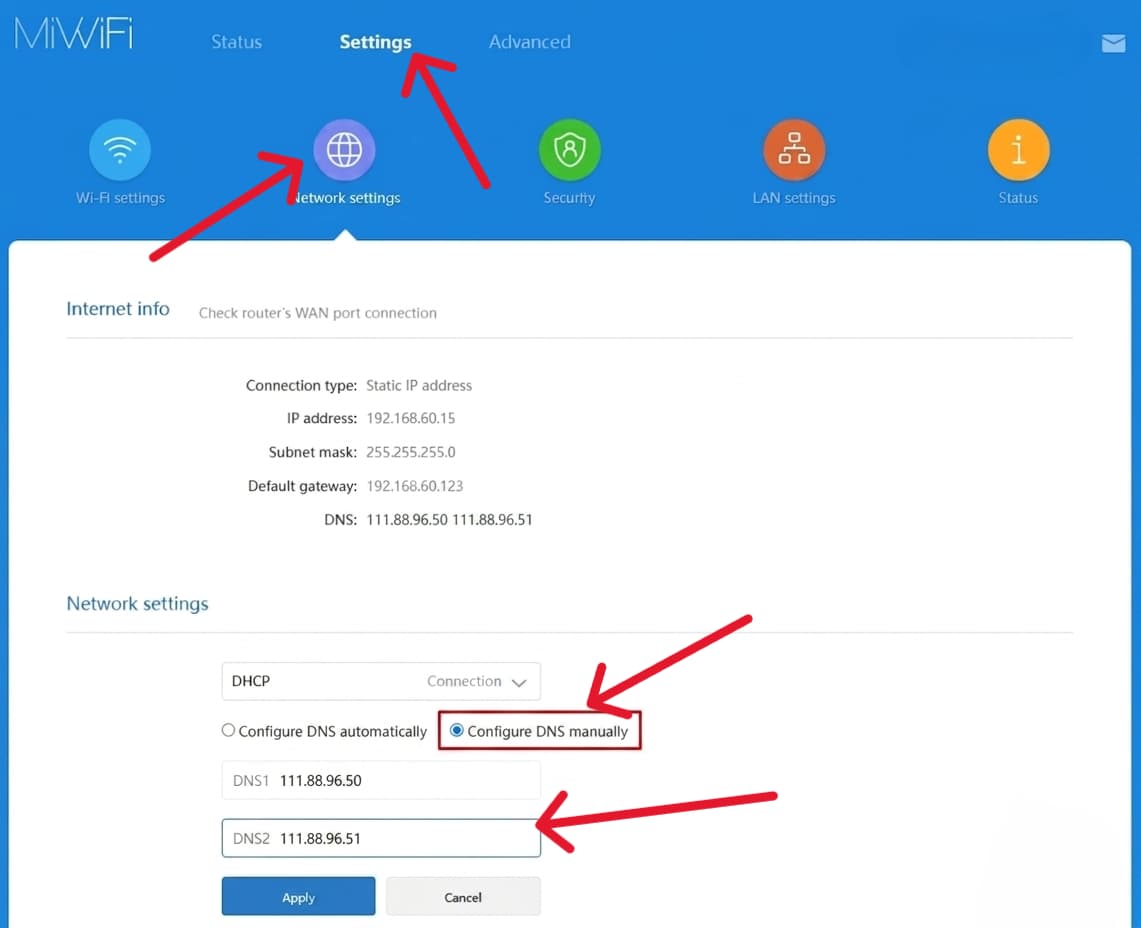This screenshot has width=1141, height=928.
Task: Click the Security label
Action: click(x=569, y=198)
